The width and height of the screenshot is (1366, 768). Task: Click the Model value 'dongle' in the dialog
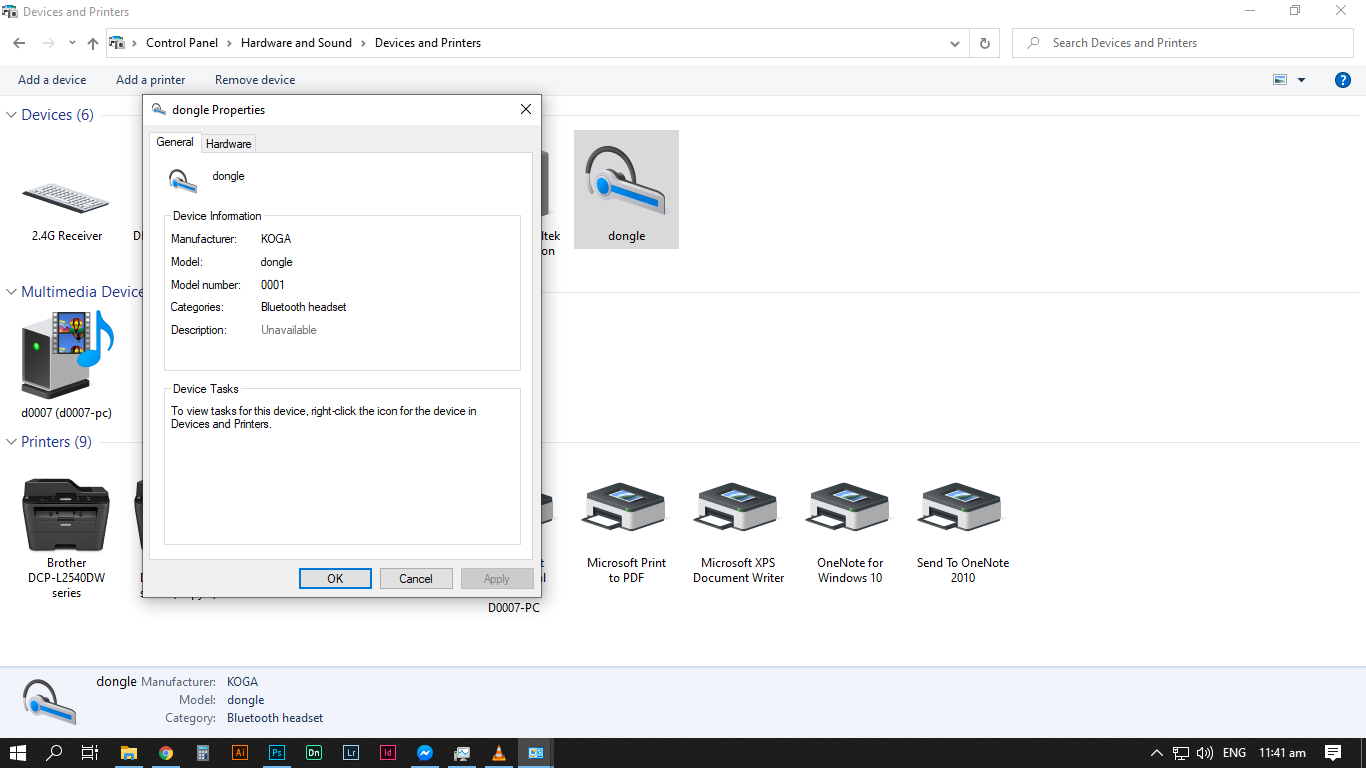(277, 262)
